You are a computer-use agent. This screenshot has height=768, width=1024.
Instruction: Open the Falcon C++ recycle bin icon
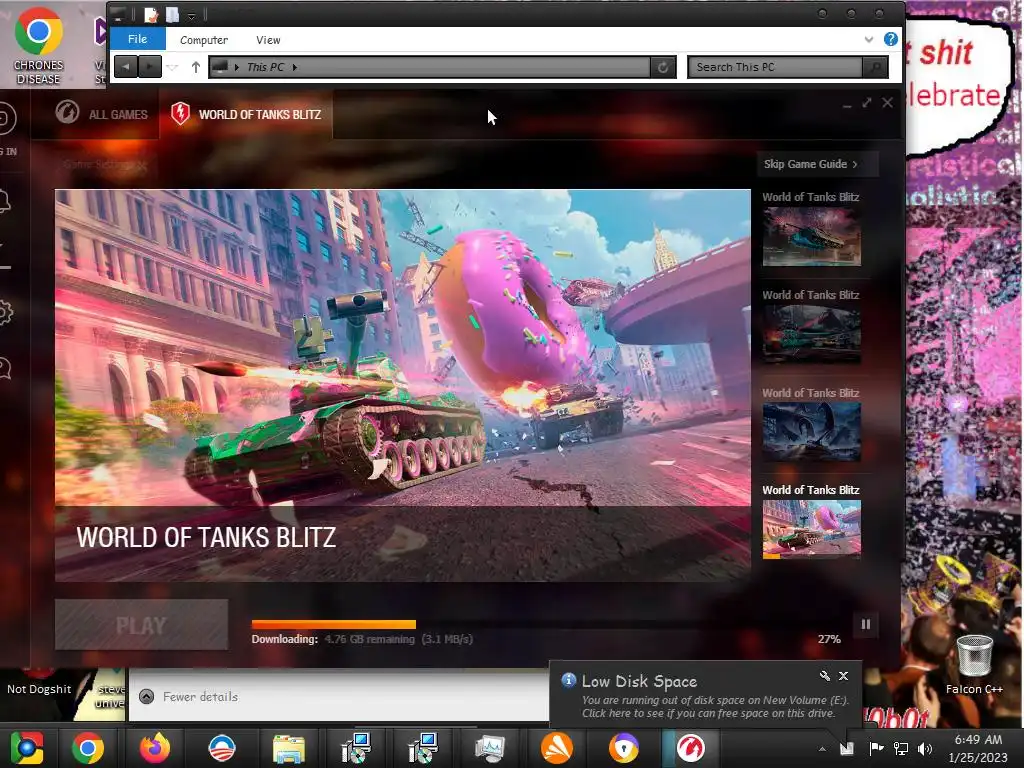click(974, 664)
